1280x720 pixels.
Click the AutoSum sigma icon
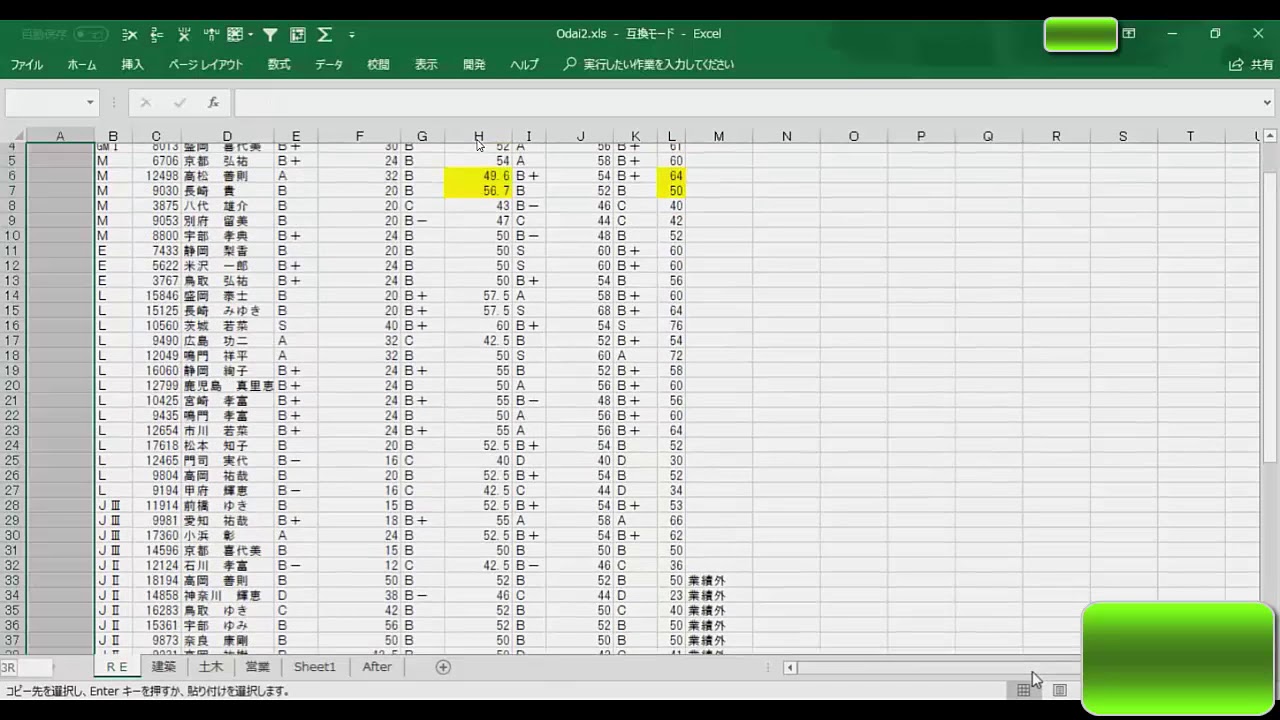[x=324, y=34]
